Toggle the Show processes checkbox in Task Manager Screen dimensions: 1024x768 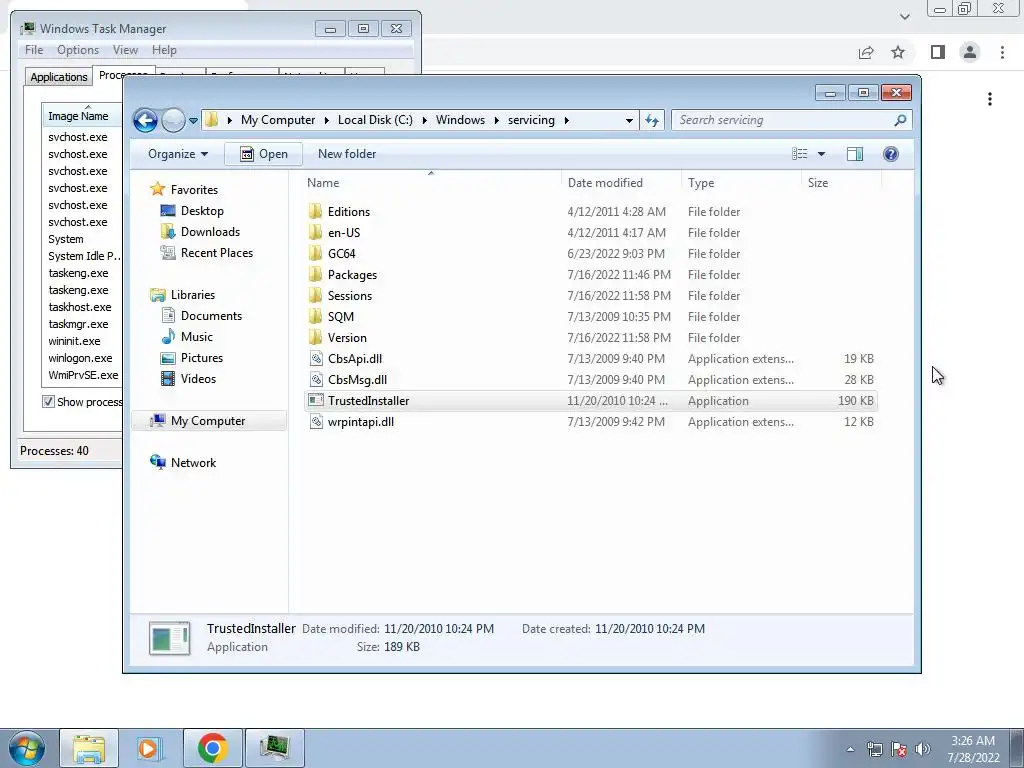pyautogui.click(x=48, y=402)
